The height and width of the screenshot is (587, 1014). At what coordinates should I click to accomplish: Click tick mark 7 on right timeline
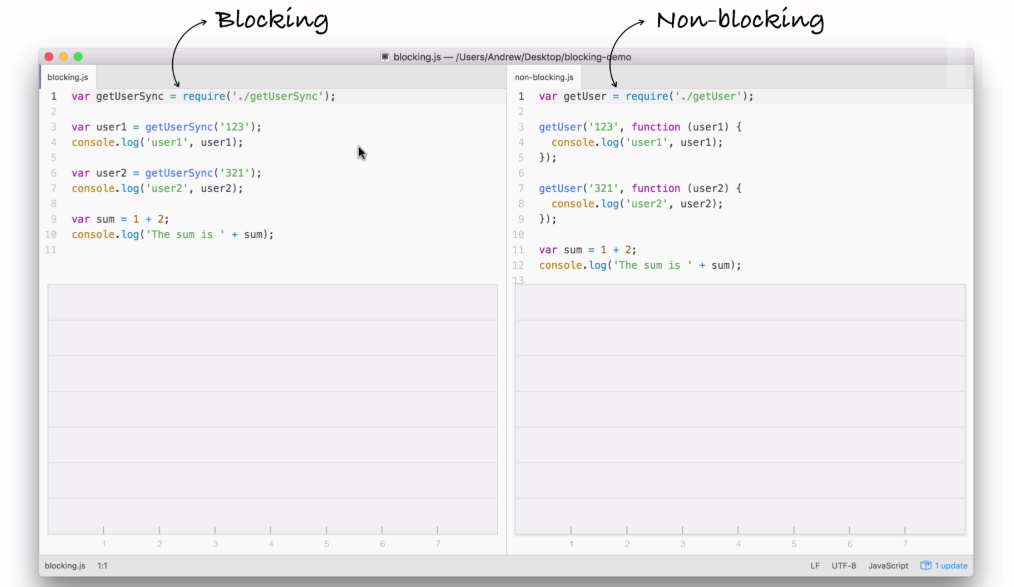pyautogui.click(x=905, y=531)
